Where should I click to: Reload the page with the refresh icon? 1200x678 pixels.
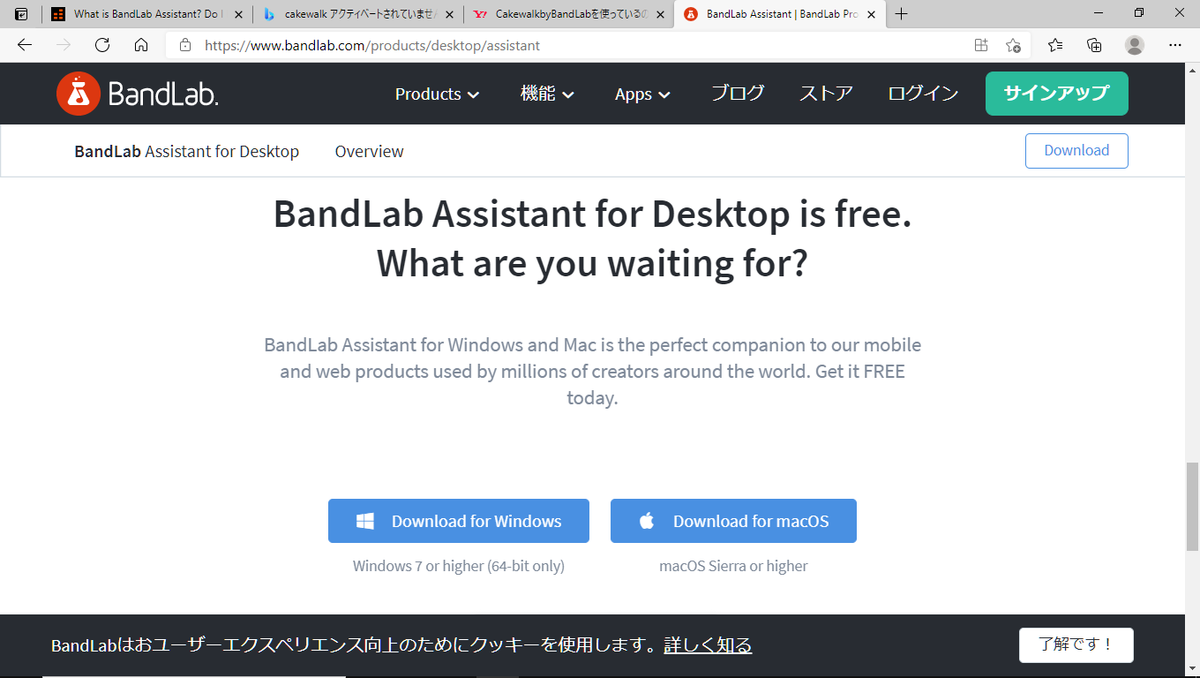102,45
